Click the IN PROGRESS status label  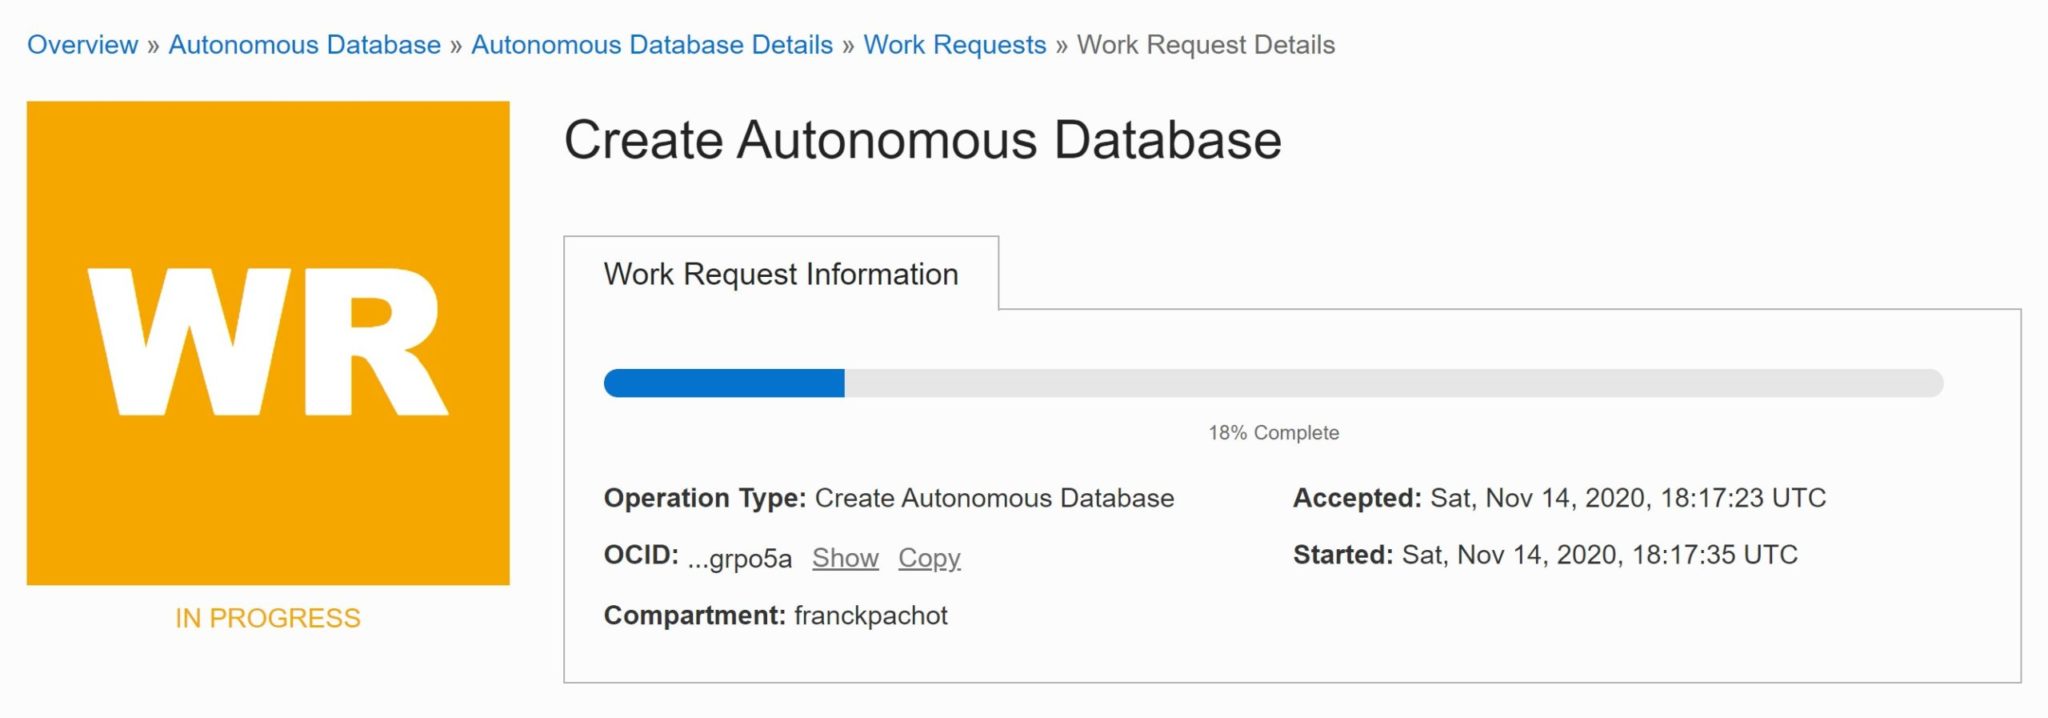[268, 618]
